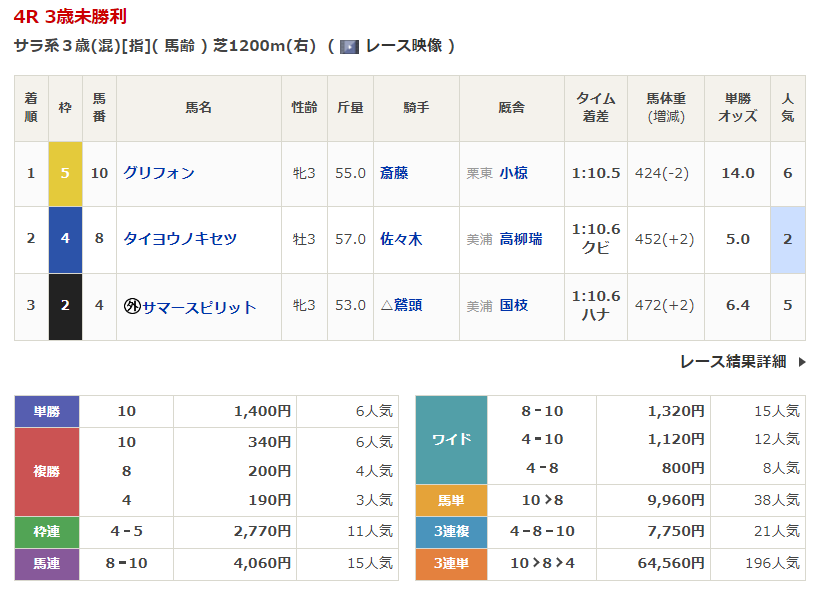This screenshot has height=590, width=821.
Task: Open jockey 佐々木's profile
Action: 401,239
